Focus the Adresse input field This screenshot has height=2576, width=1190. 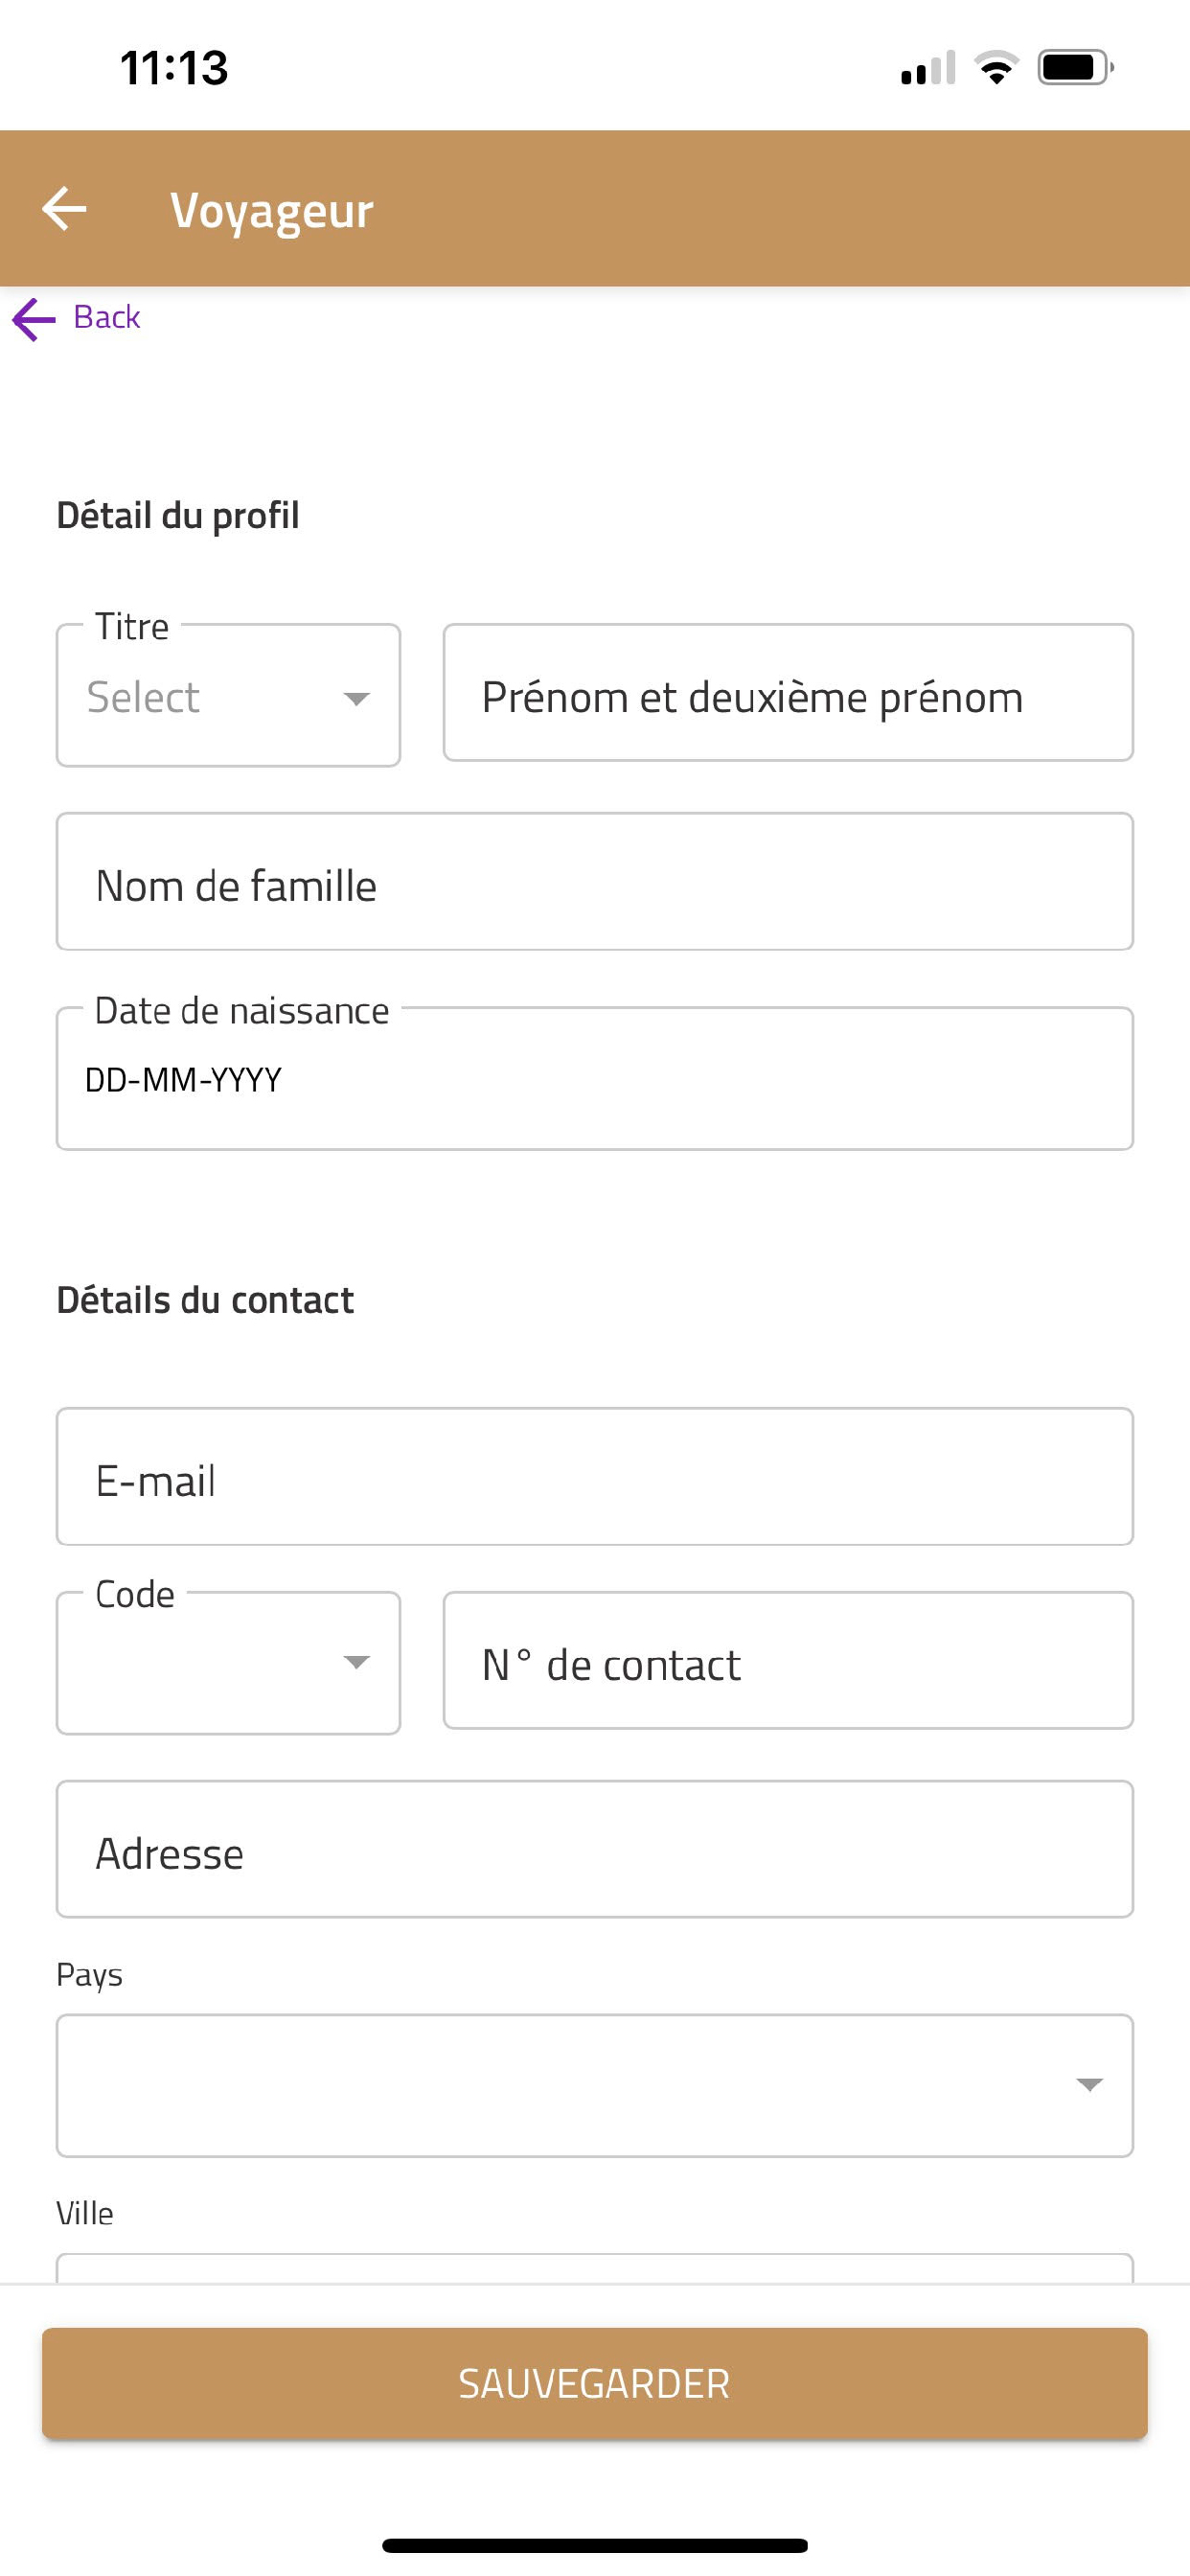(x=595, y=1849)
